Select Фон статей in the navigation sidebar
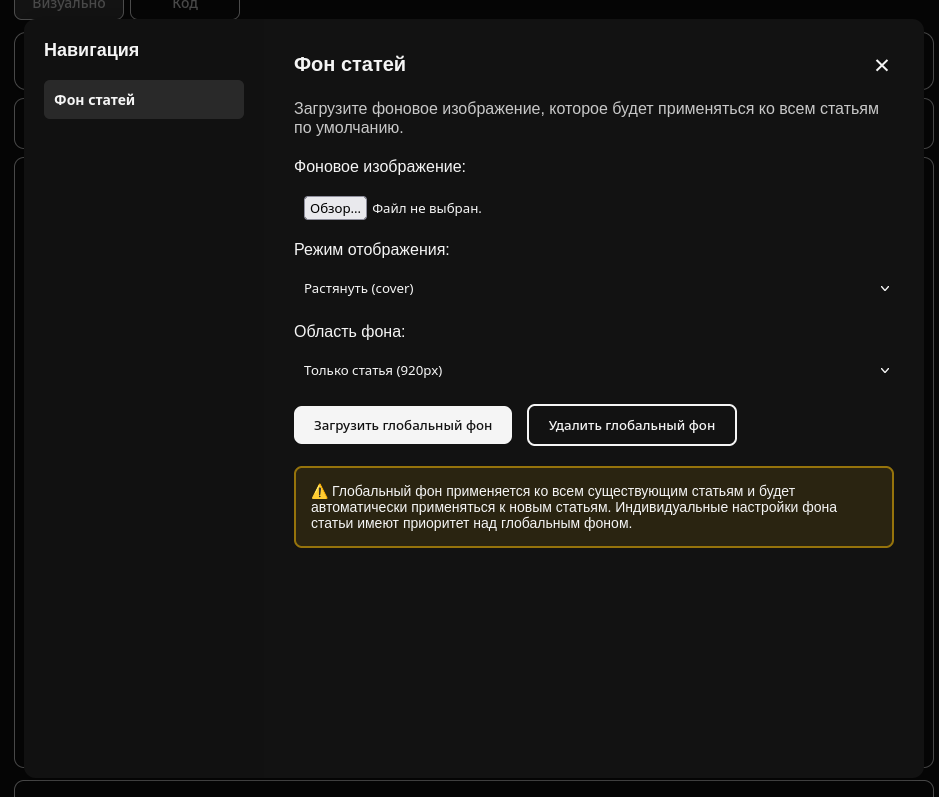 click(x=144, y=100)
